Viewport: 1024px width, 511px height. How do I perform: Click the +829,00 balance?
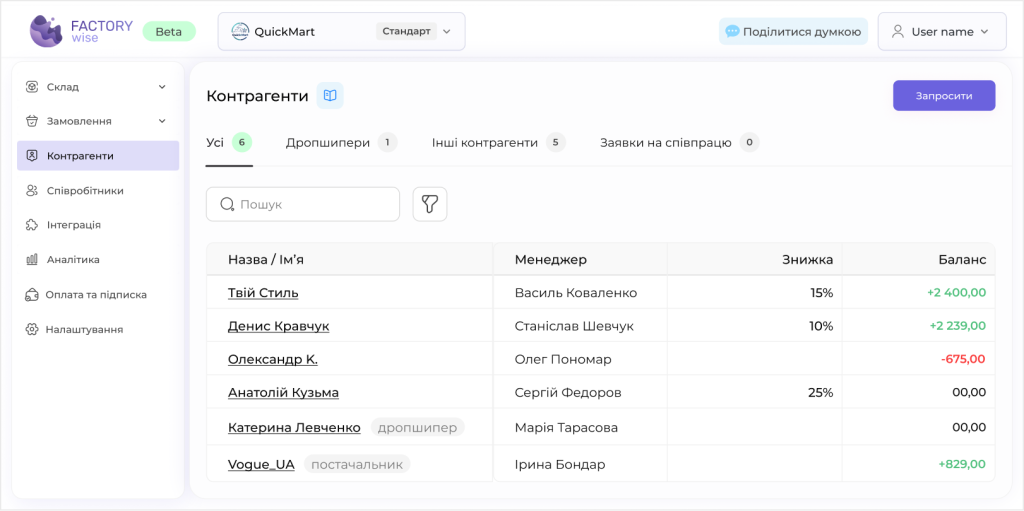coord(962,465)
